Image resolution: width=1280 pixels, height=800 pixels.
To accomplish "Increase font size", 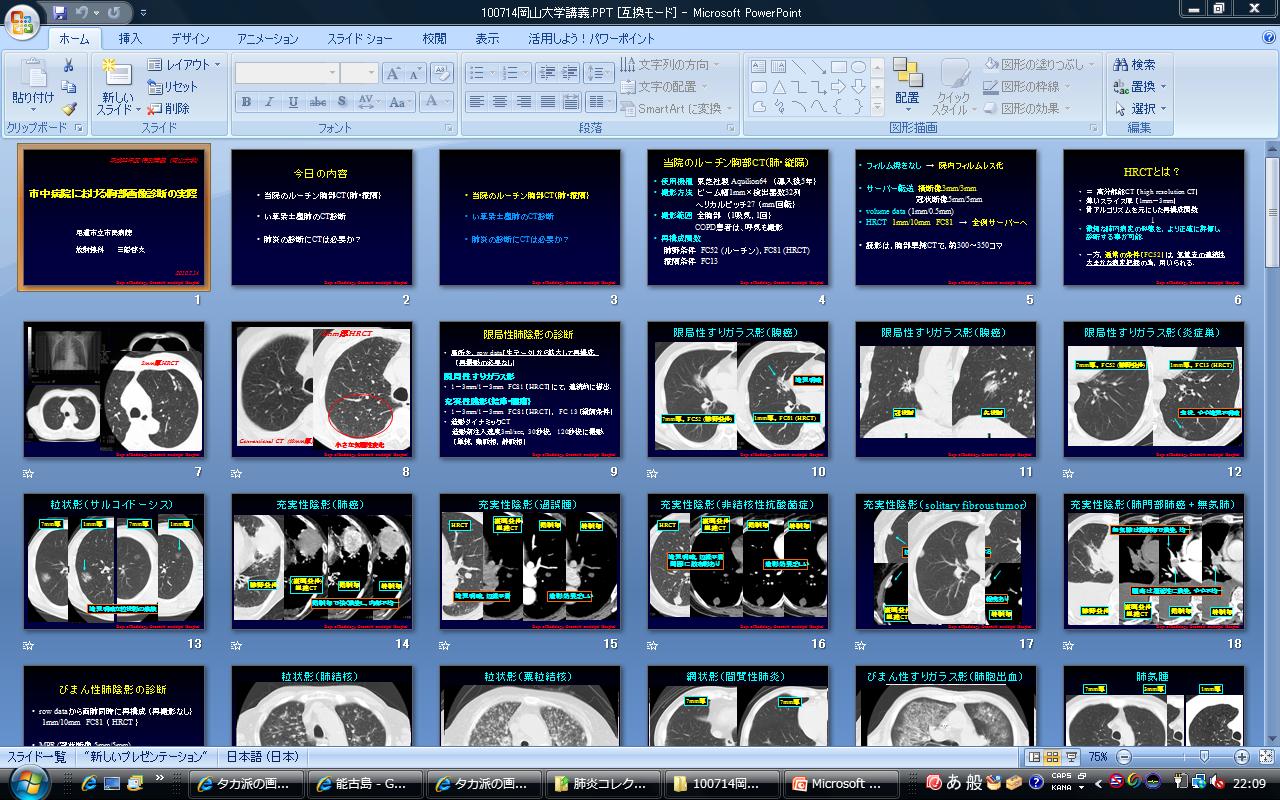I will coord(394,74).
